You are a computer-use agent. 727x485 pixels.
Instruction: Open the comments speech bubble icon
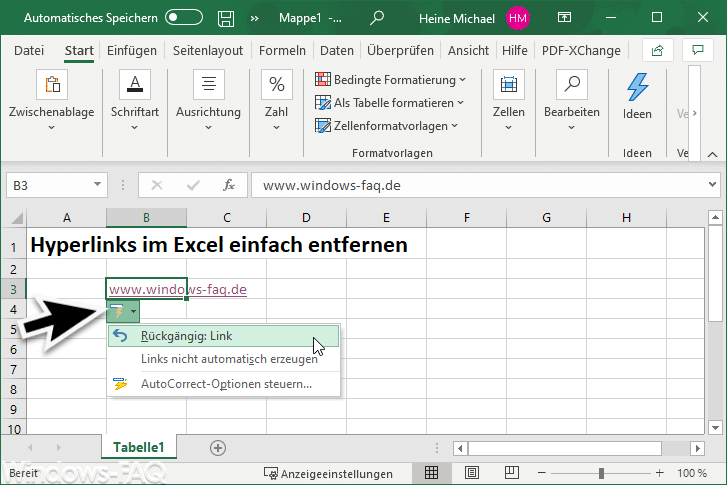698,50
